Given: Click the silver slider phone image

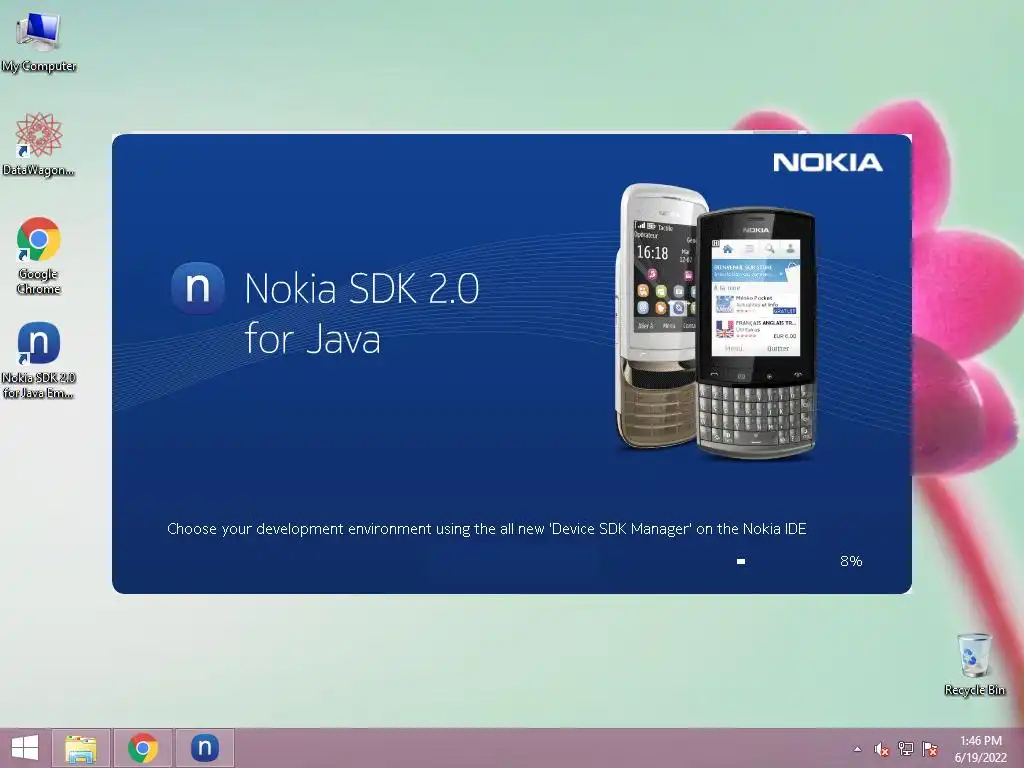Looking at the screenshot, I should tap(656, 316).
